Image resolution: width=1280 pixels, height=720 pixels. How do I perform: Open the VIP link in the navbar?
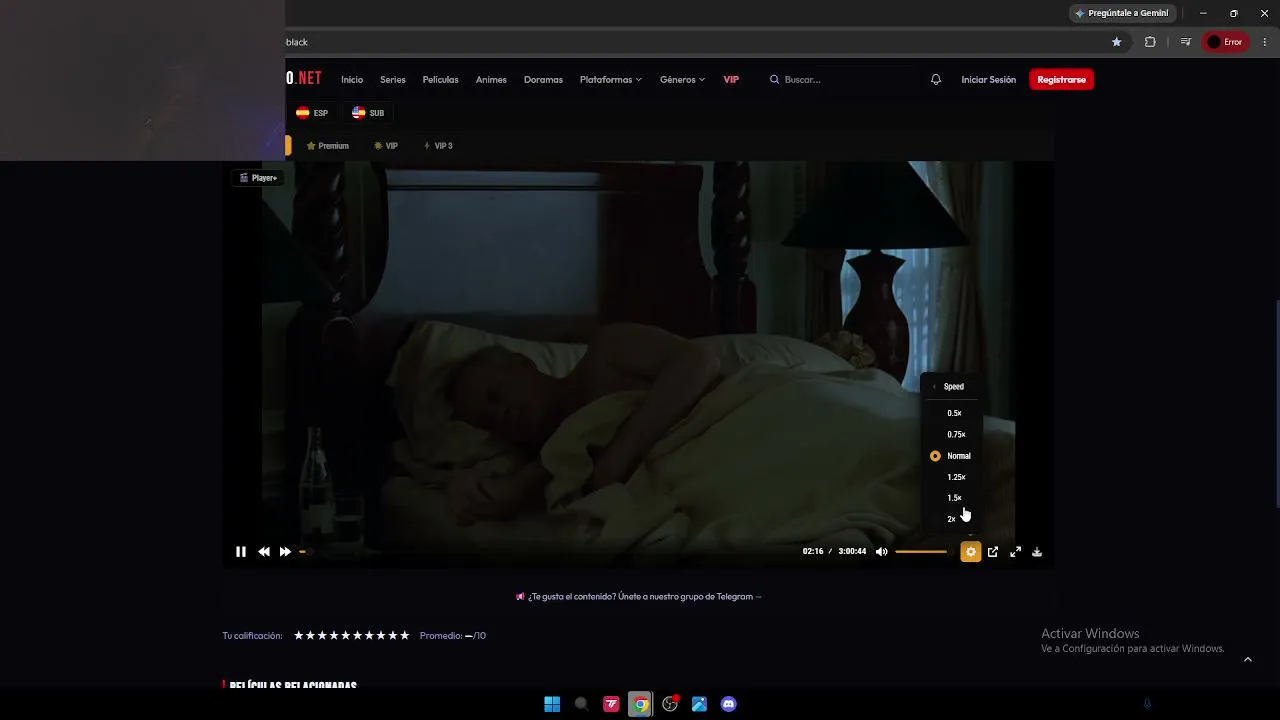pos(731,80)
